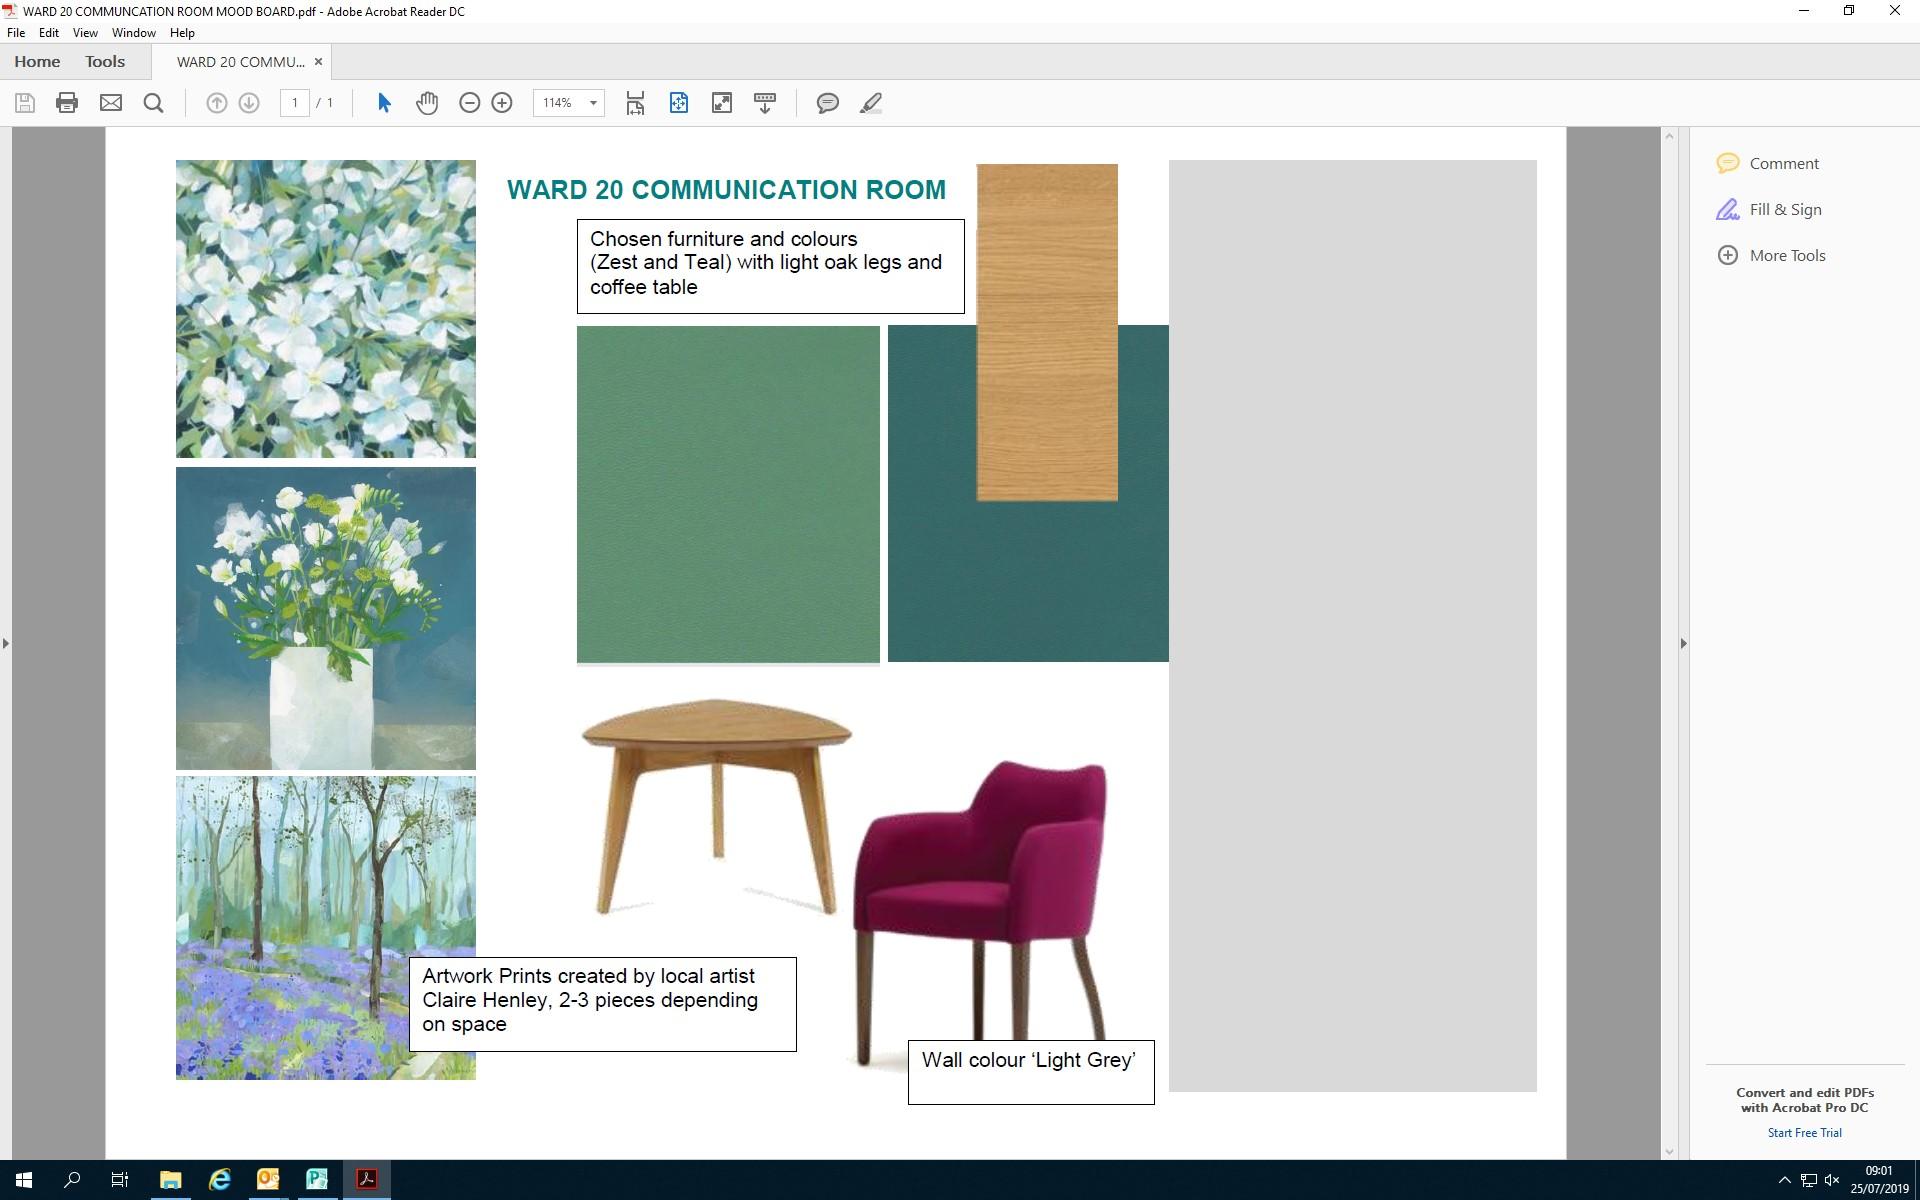Print the document using printer icon
Image resolution: width=1920 pixels, height=1200 pixels.
pos(67,103)
